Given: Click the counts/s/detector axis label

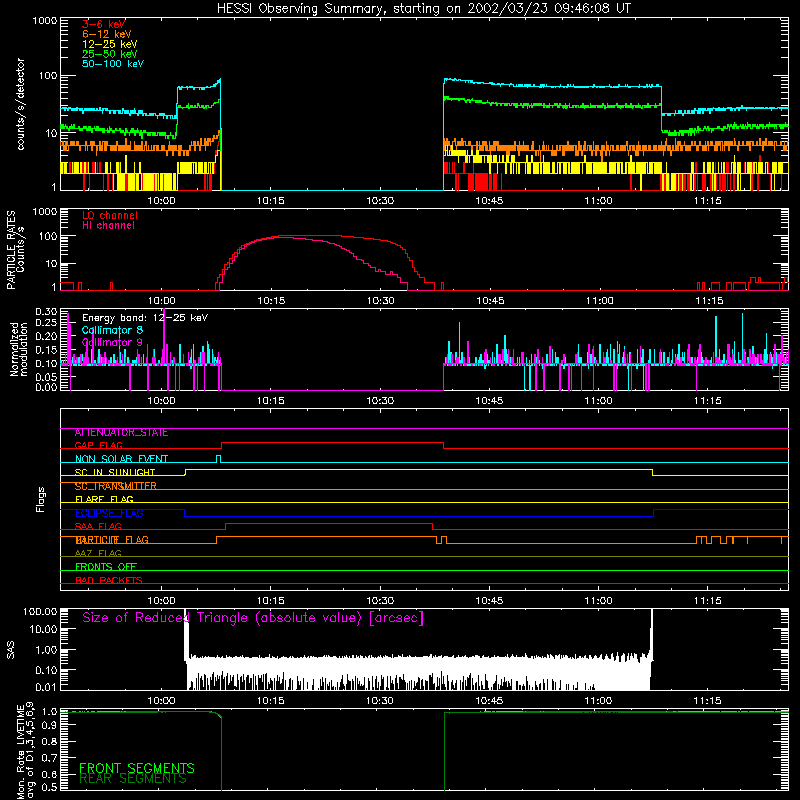Looking at the screenshot, I should pos(21,104).
